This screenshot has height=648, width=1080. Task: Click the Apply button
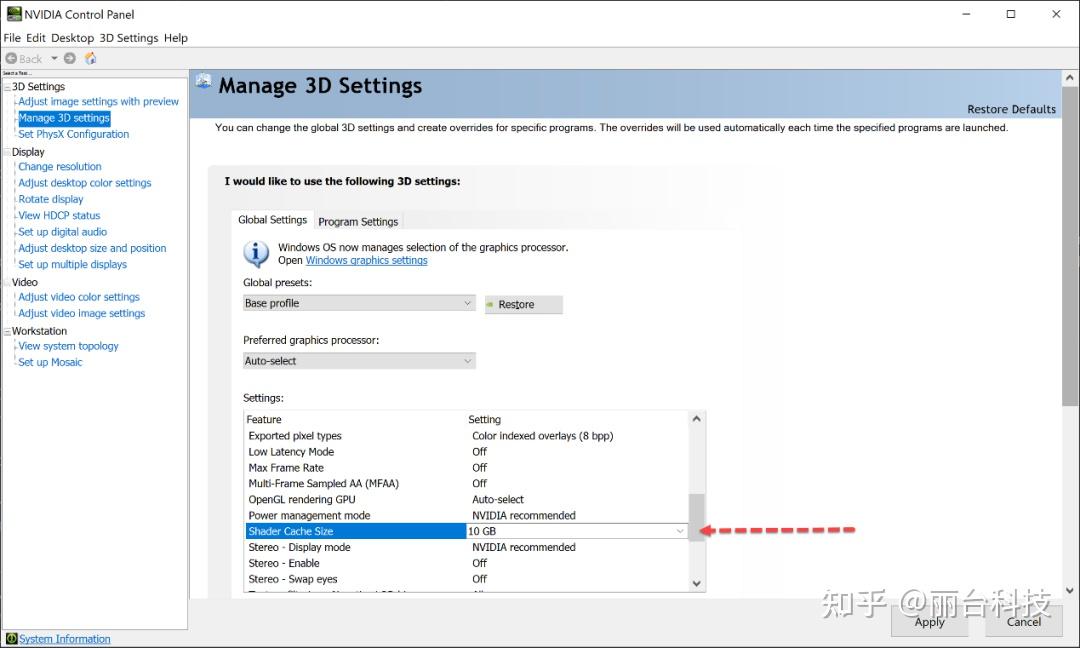pos(929,621)
